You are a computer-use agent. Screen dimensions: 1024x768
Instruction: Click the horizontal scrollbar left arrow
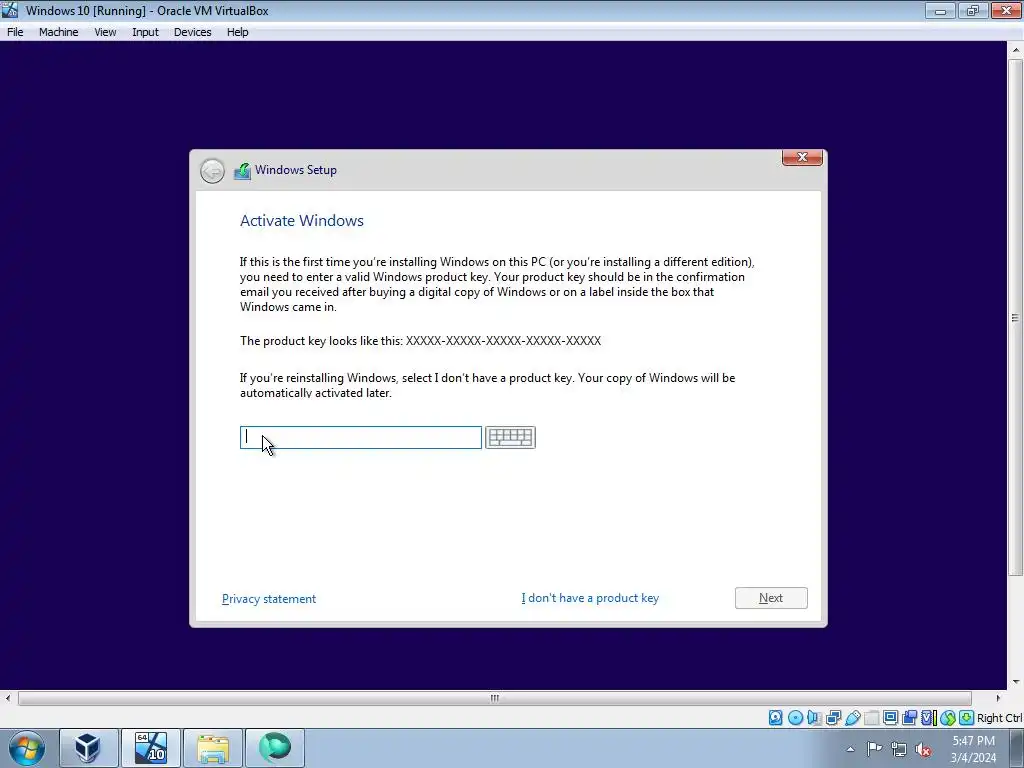pos(8,698)
